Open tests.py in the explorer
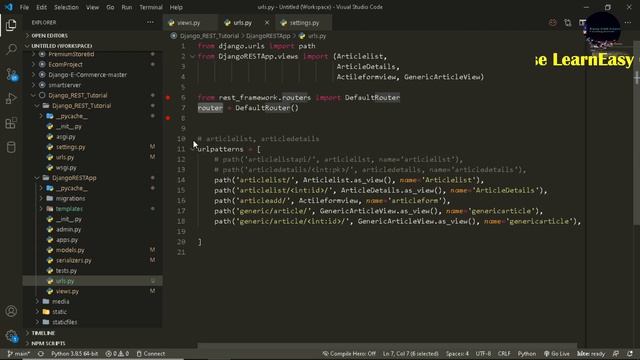The image size is (640, 360). click(66, 271)
